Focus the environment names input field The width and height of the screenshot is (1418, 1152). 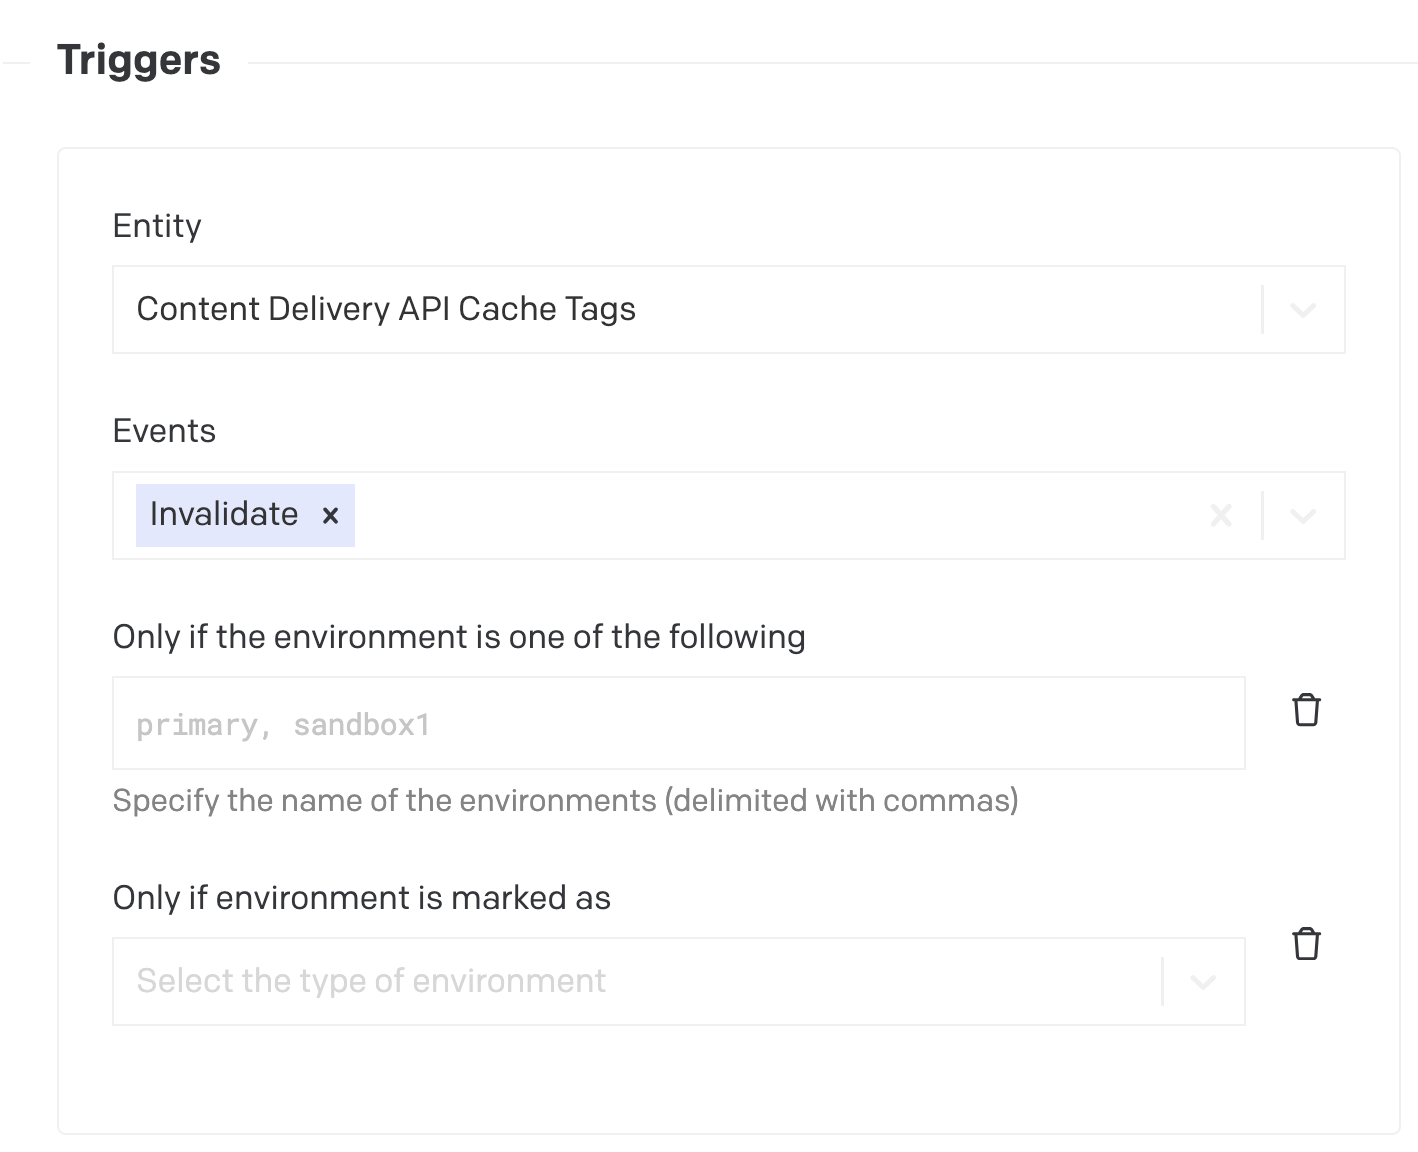click(679, 723)
